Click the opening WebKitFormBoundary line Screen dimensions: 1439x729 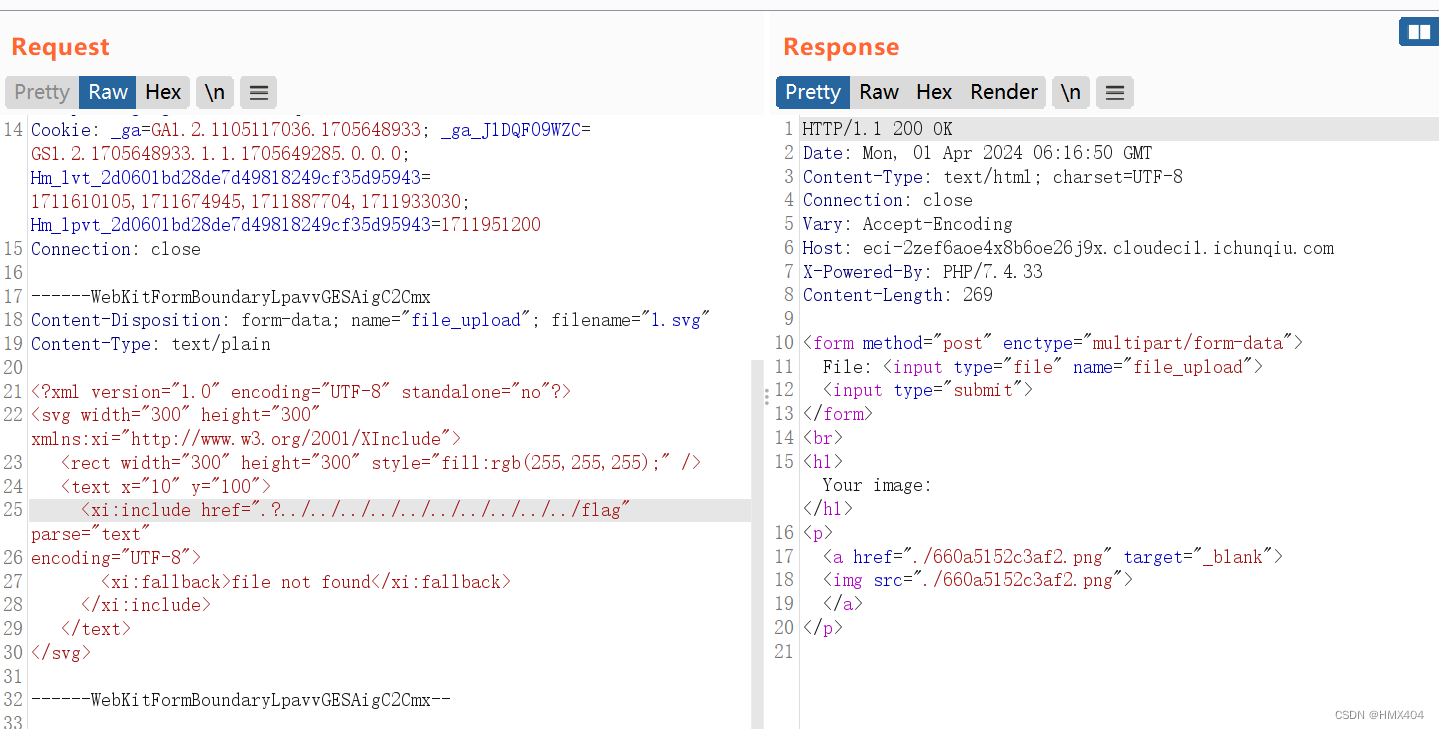pyautogui.click(x=231, y=297)
